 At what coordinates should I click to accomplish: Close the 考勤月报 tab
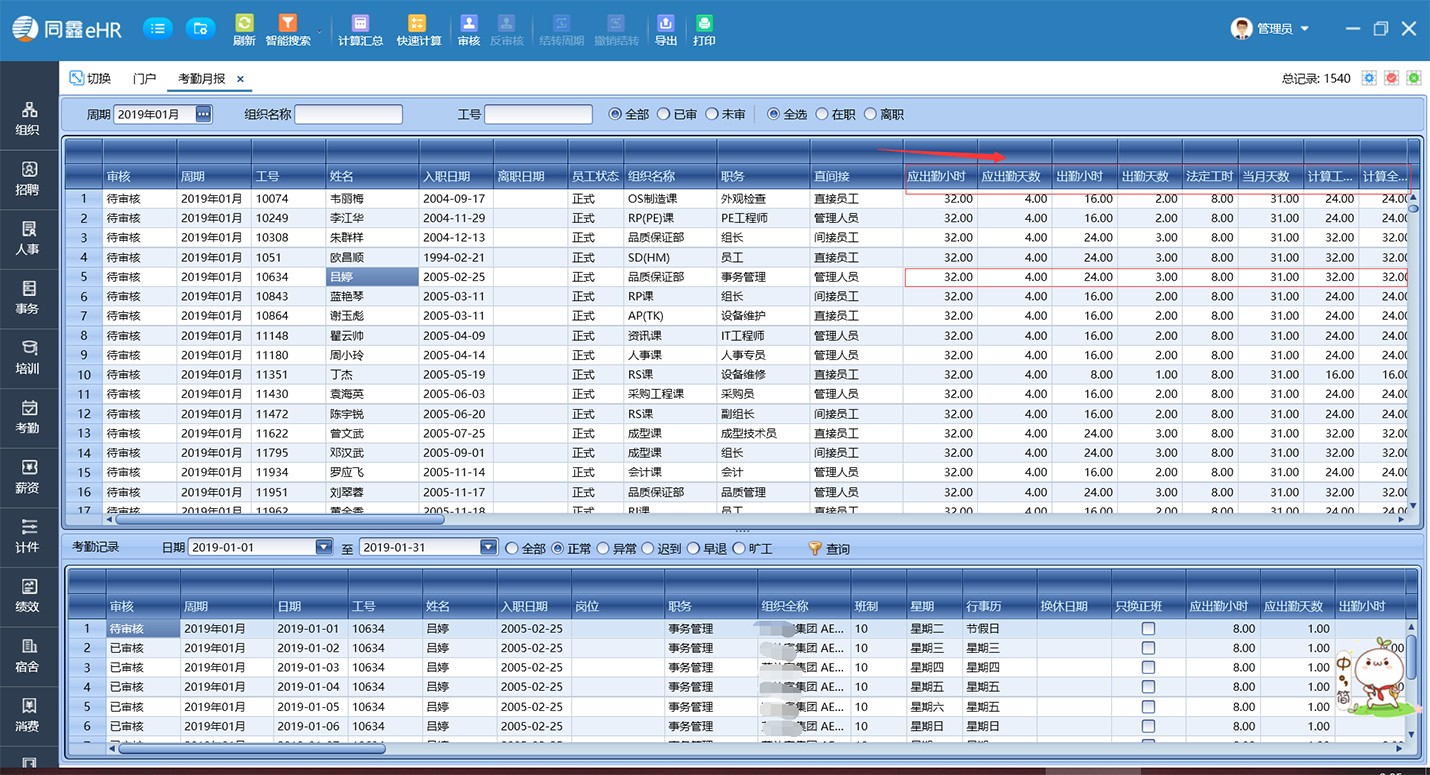pos(240,79)
